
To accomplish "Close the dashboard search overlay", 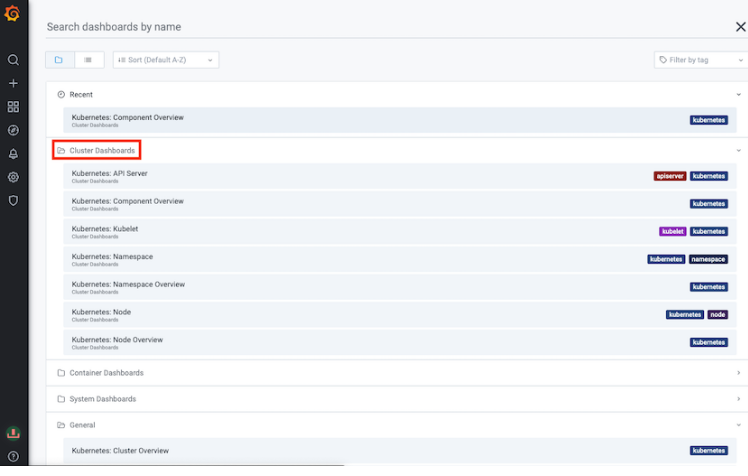I will tap(740, 27).
